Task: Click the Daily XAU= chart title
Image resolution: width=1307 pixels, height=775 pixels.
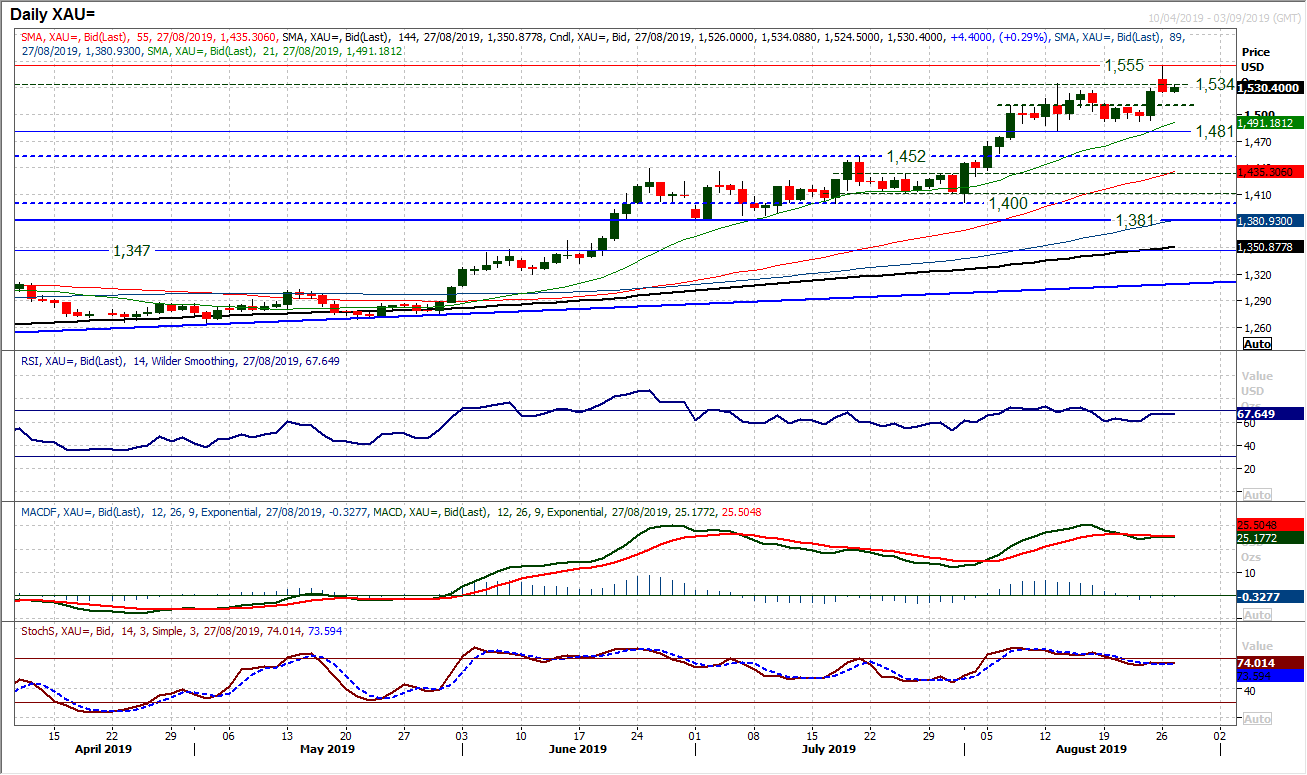Action: point(54,13)
